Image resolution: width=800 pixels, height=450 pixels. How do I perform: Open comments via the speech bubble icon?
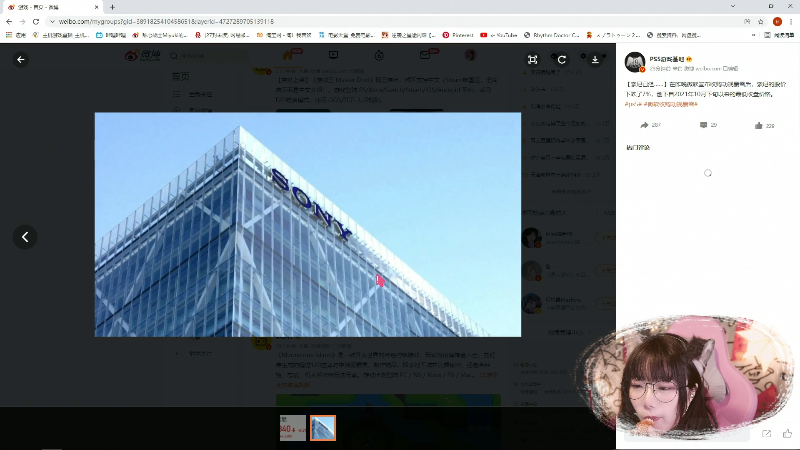(704, 125)
